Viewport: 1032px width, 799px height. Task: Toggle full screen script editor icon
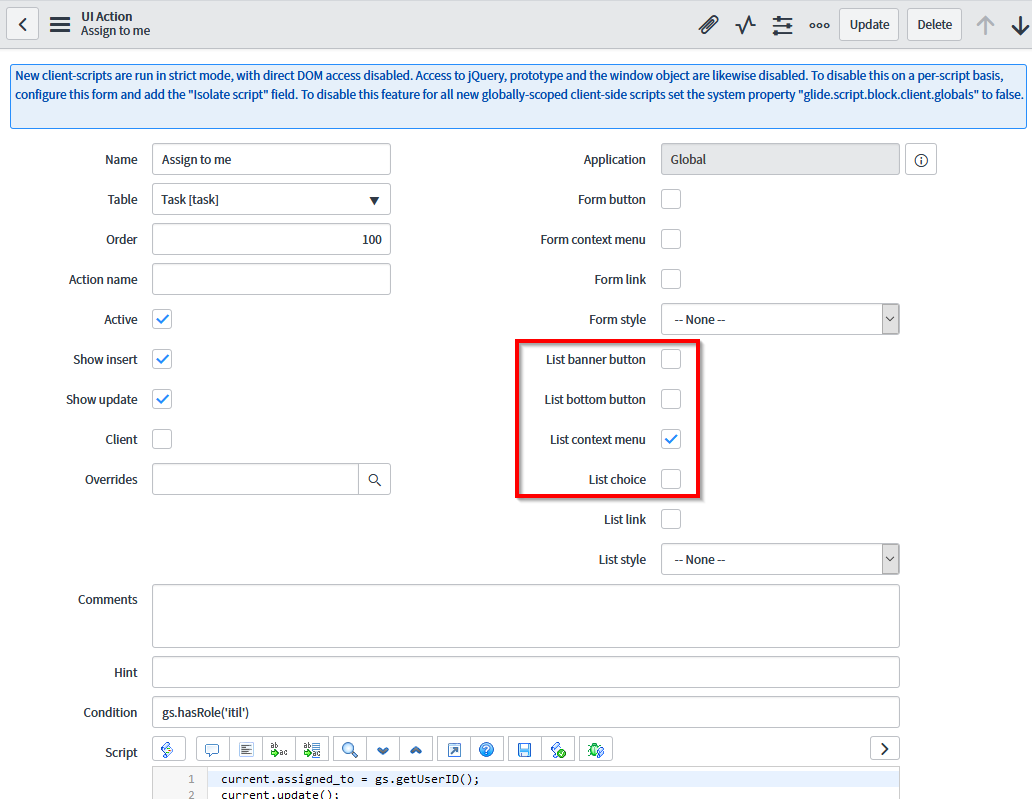(x=454, y=749)
